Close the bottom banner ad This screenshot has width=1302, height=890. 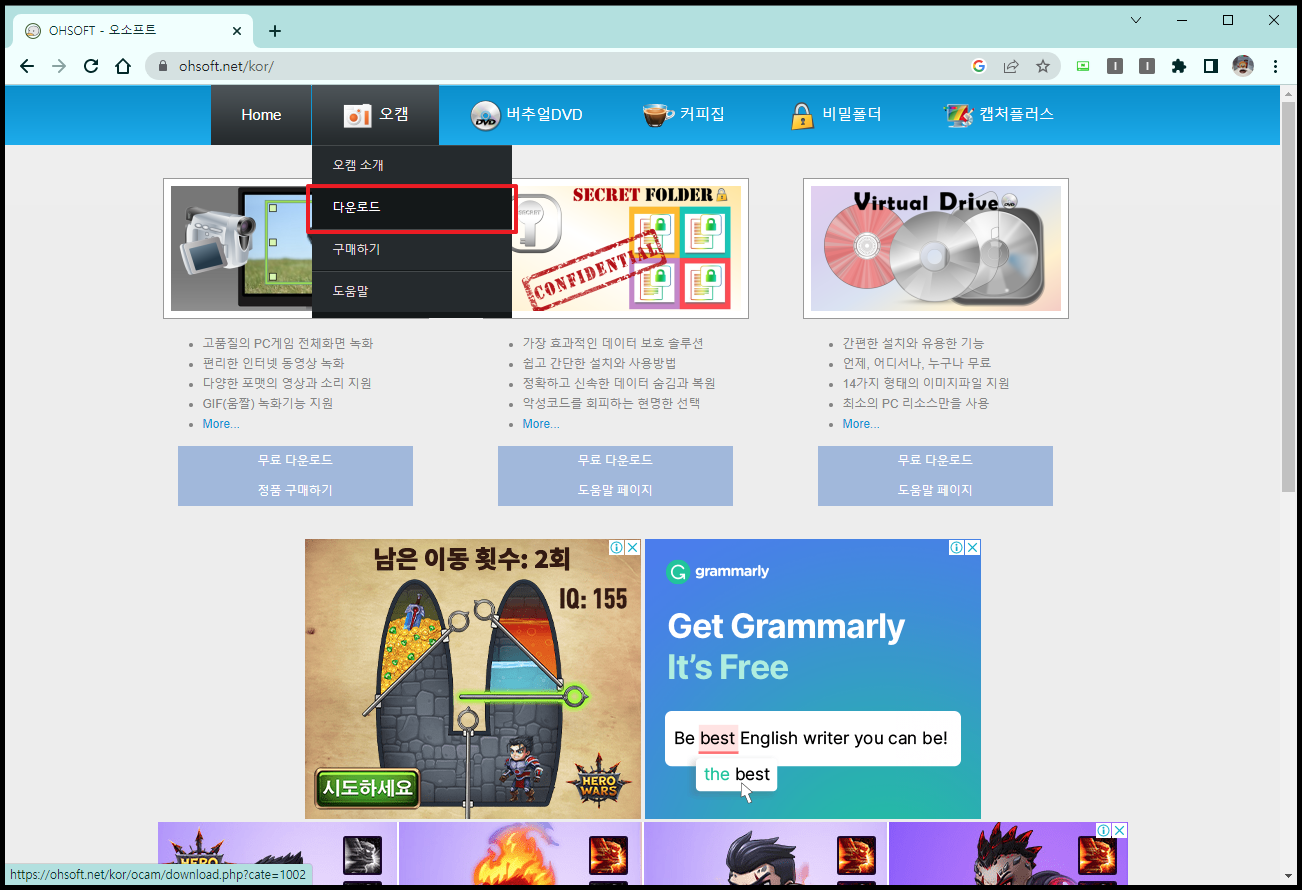[x=1120, y=830]
